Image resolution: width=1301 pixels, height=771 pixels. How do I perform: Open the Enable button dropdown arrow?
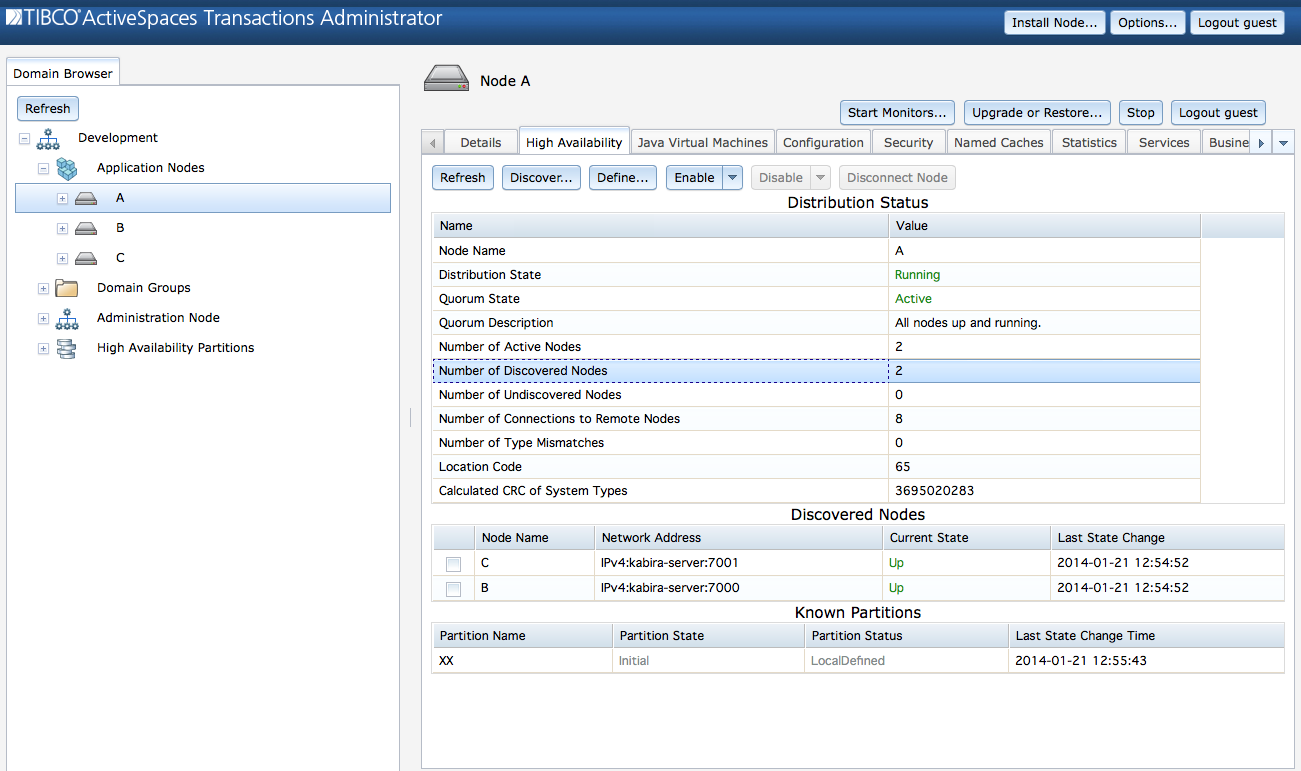pyautogui.click(x=732, y=178)
